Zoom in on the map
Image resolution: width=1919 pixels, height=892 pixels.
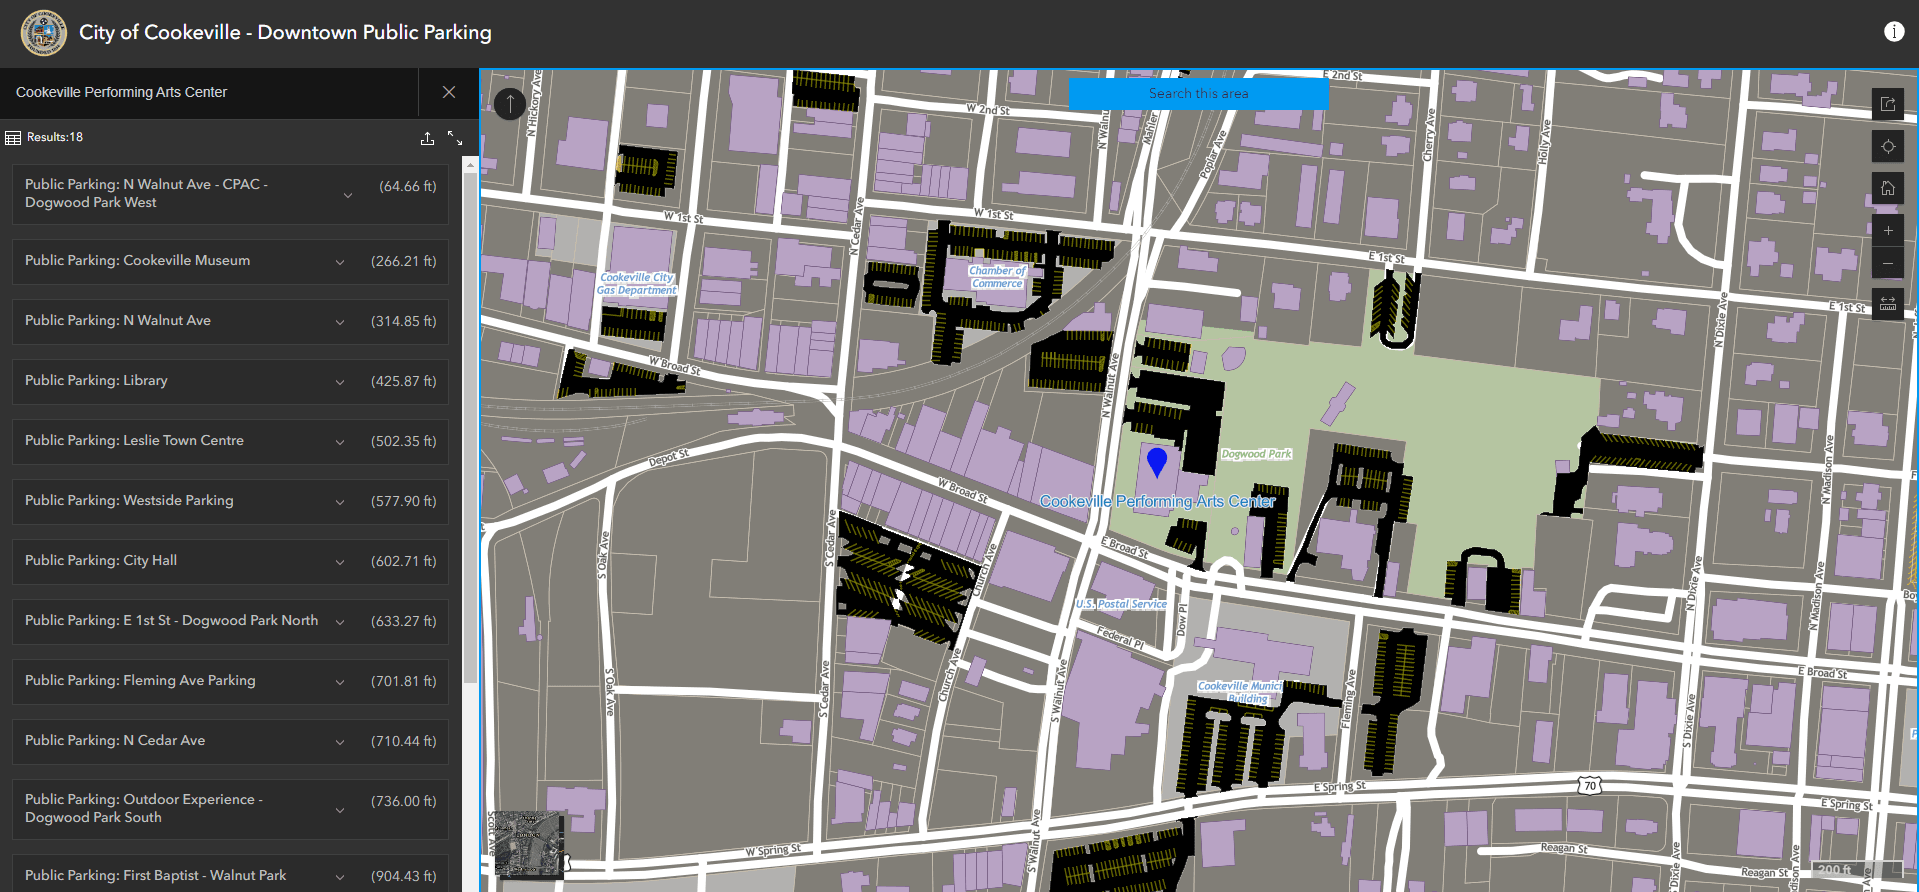coord(1887,231)
